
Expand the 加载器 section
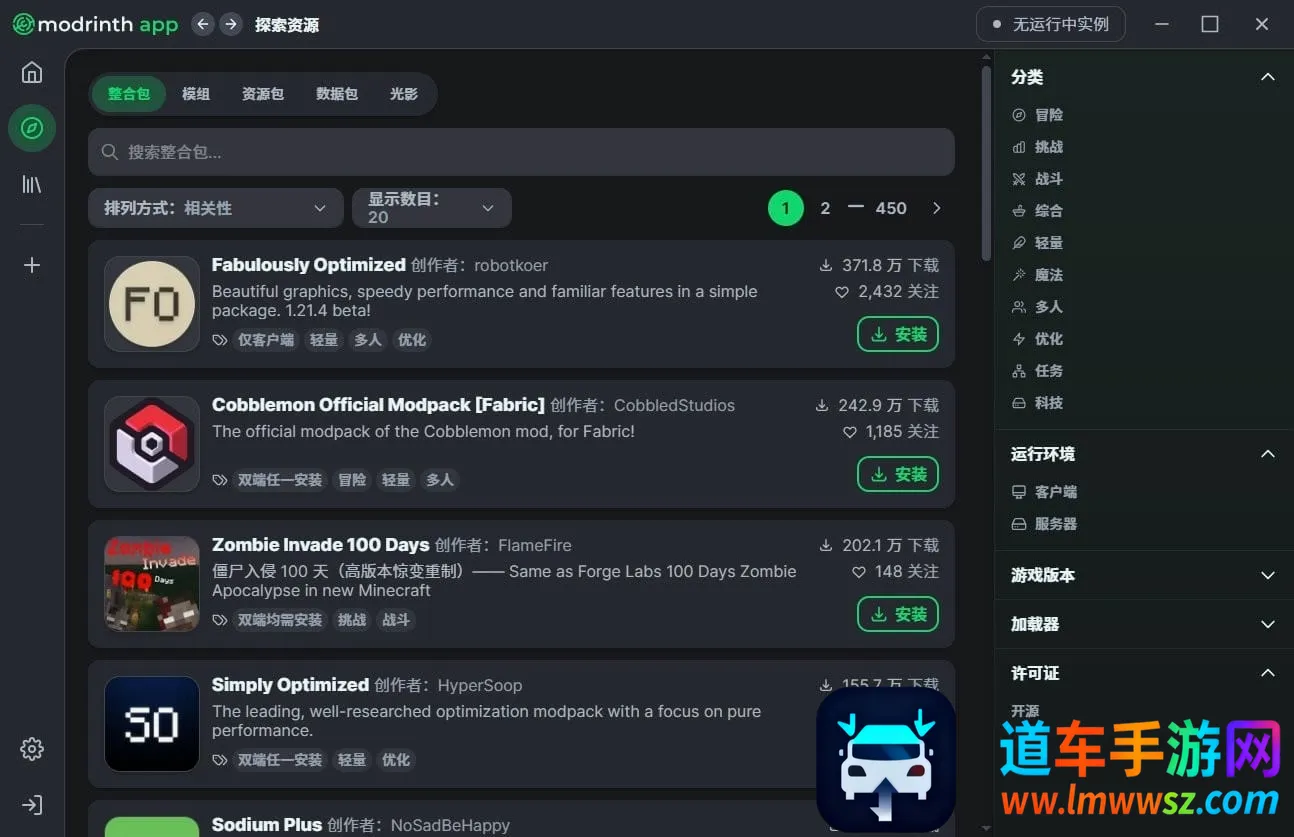[x=1268, y=624]
